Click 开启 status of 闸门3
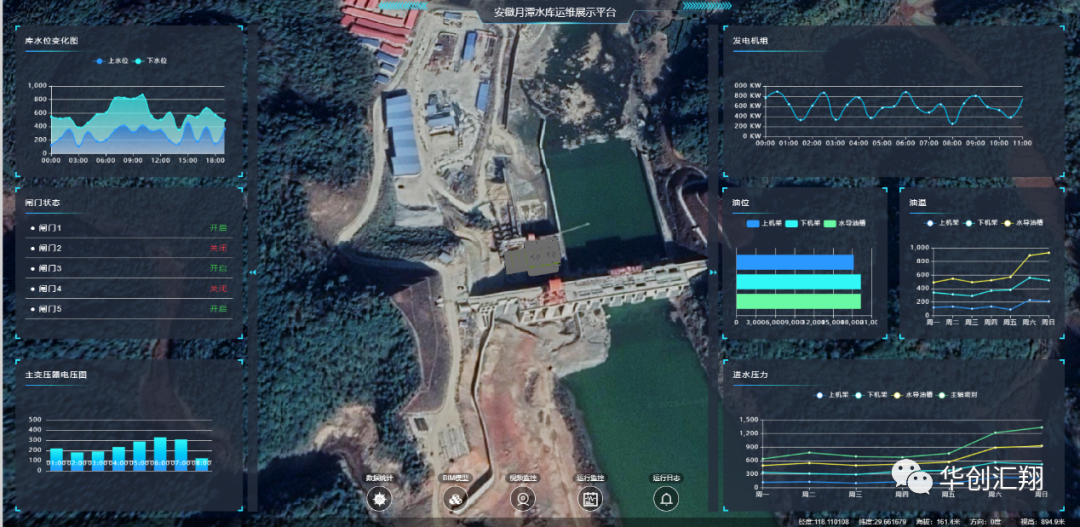The height and width of the screenshot is (527, 1080). [218, 269]
